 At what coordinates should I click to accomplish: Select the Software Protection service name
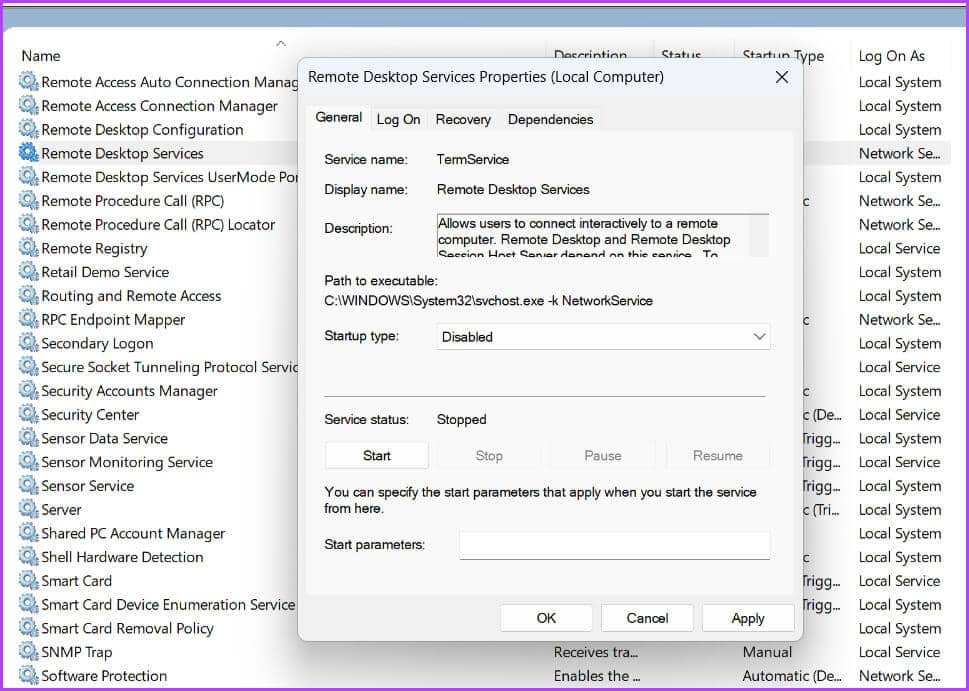tap(104, 676)
